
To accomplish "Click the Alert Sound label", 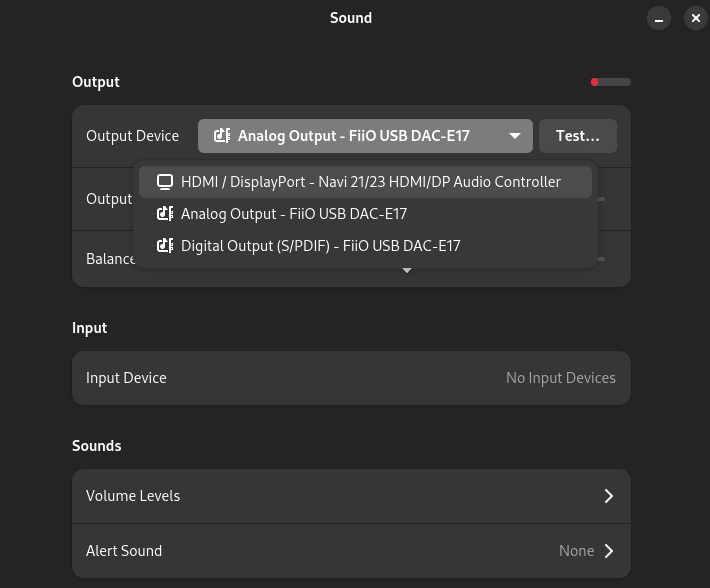I will [x=124, y=551].
